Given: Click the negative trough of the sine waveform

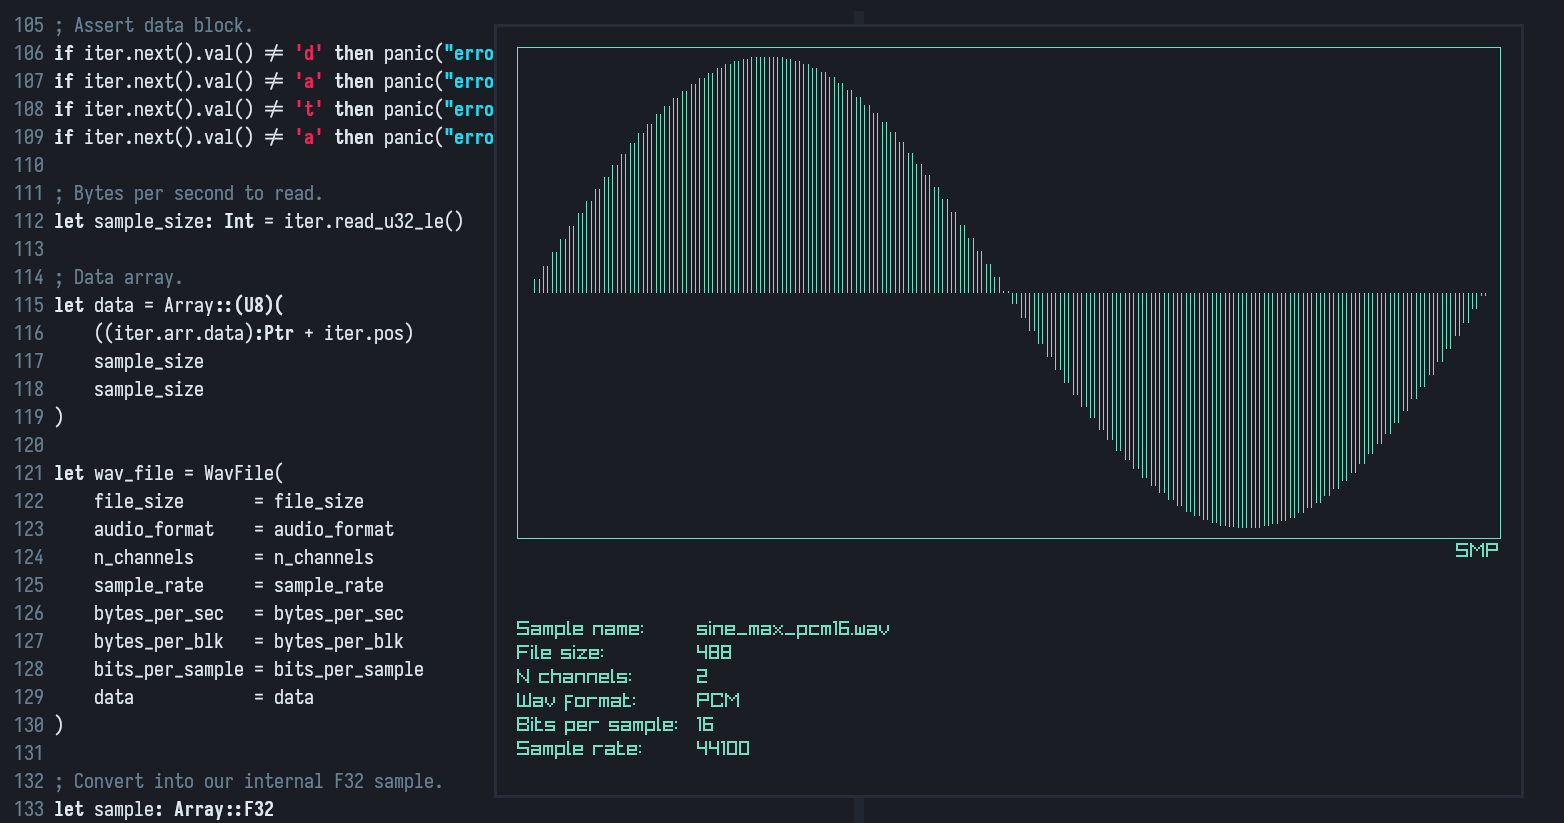Looking at the screenshot, I should (1247, 524).
